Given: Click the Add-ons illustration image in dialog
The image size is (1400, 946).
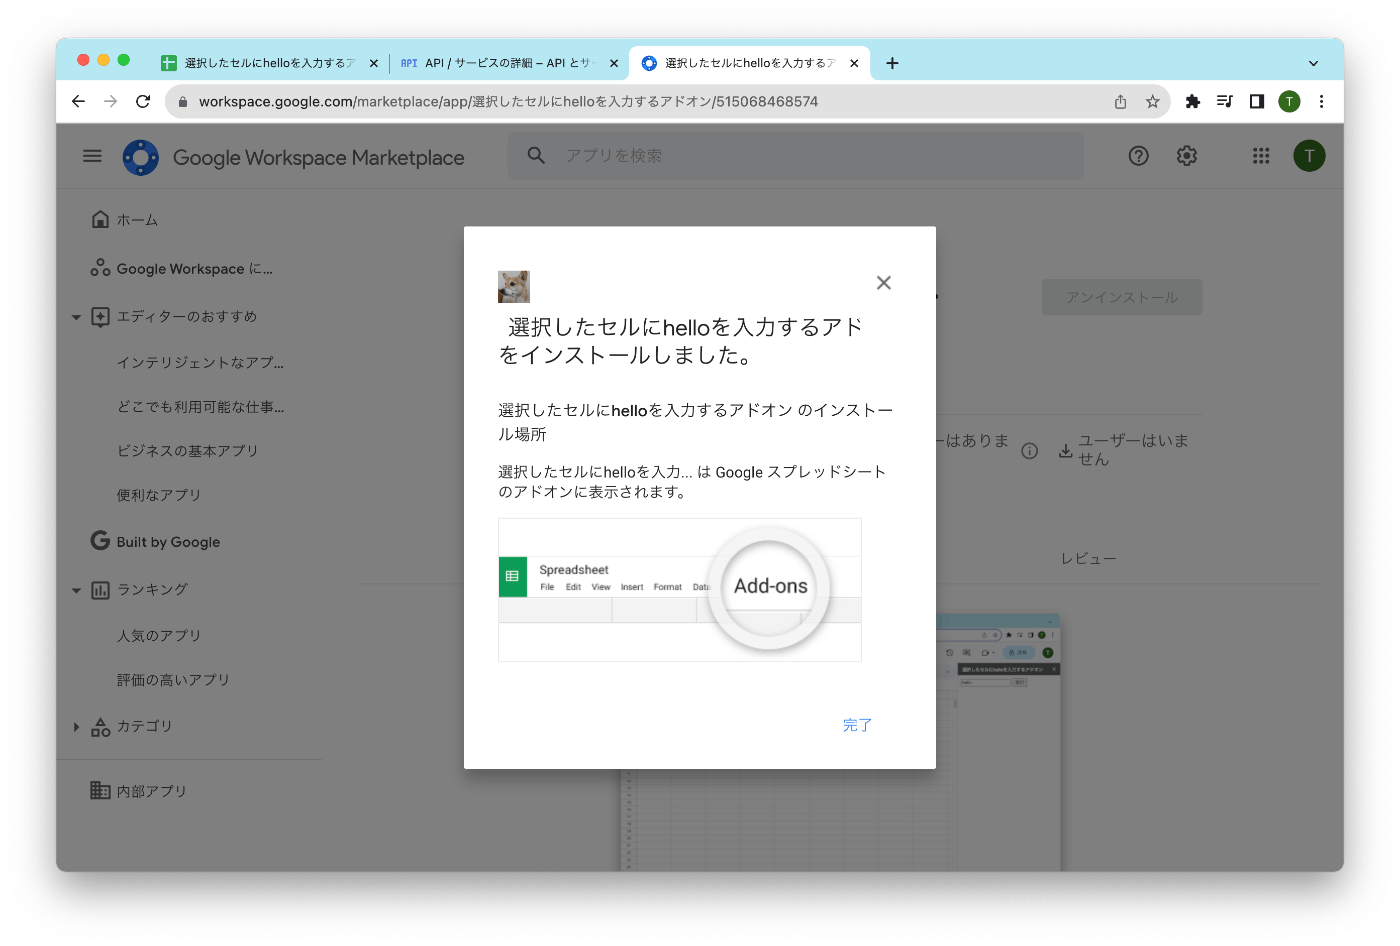Looking at the screenshot, I should pyautogui.click(x=680, y=590).
